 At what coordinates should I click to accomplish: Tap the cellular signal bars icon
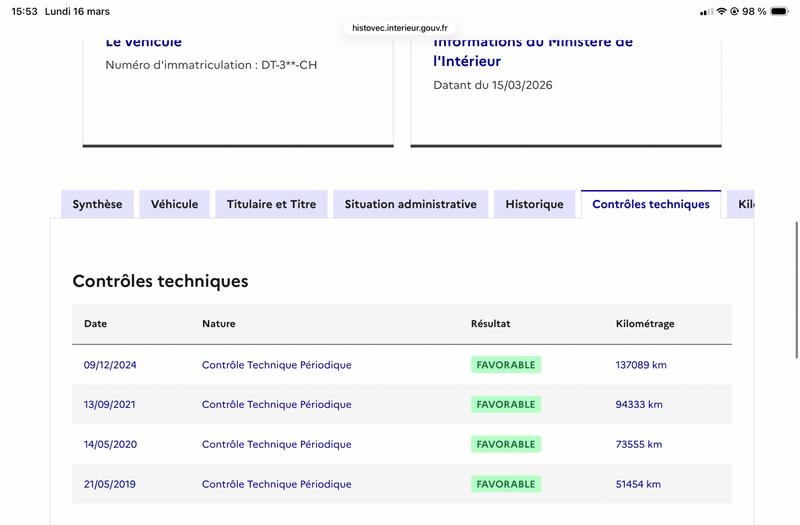[x=707, y=11]
